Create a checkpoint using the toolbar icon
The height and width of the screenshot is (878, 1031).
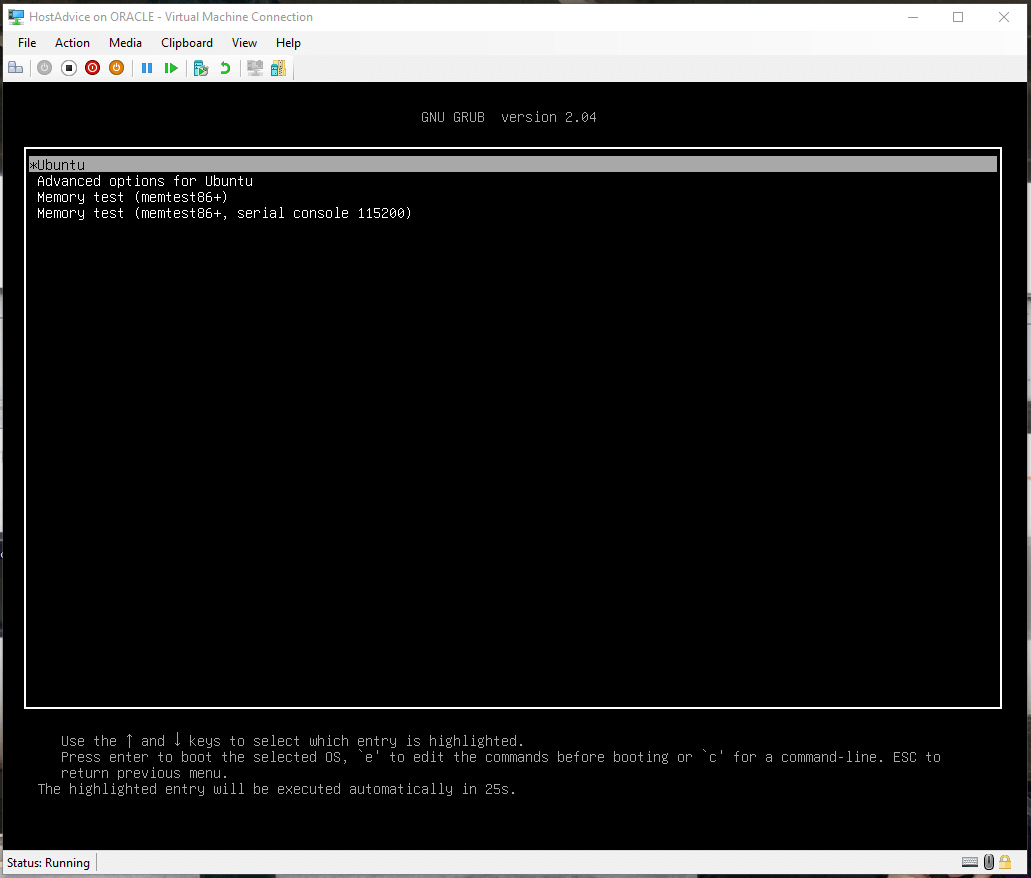(201, 68)
